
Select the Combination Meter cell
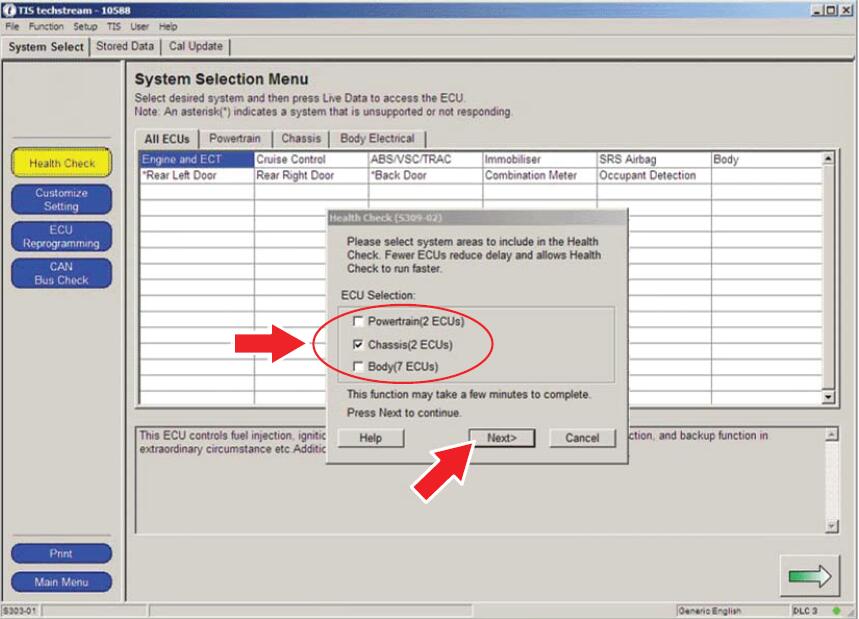coord(540,175)
